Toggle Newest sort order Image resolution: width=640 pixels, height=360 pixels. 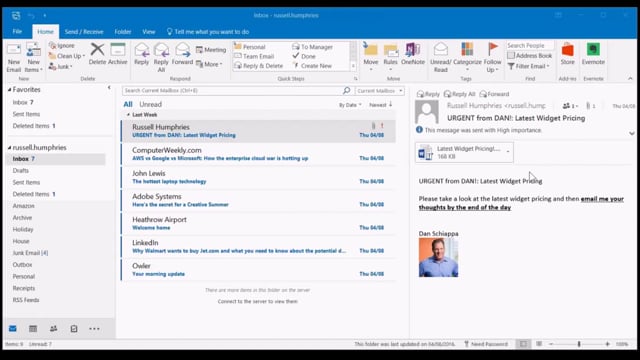point(380,105)
